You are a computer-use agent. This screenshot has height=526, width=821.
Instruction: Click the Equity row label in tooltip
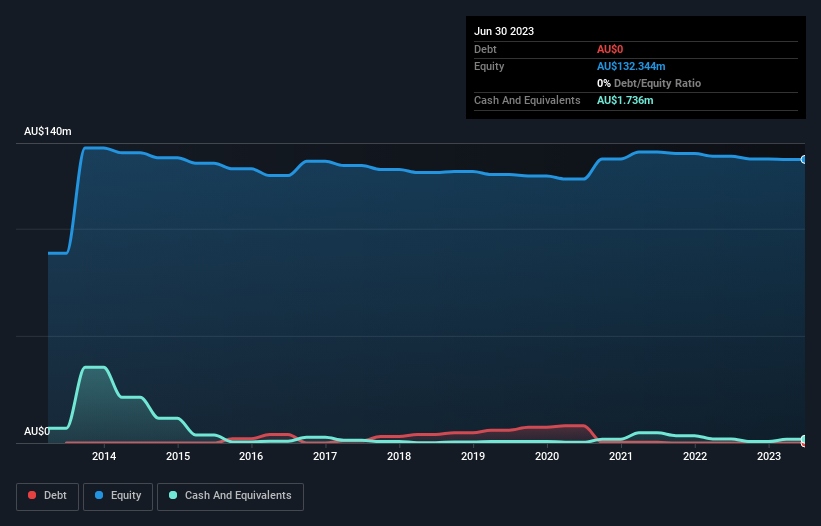pos(489,66)
